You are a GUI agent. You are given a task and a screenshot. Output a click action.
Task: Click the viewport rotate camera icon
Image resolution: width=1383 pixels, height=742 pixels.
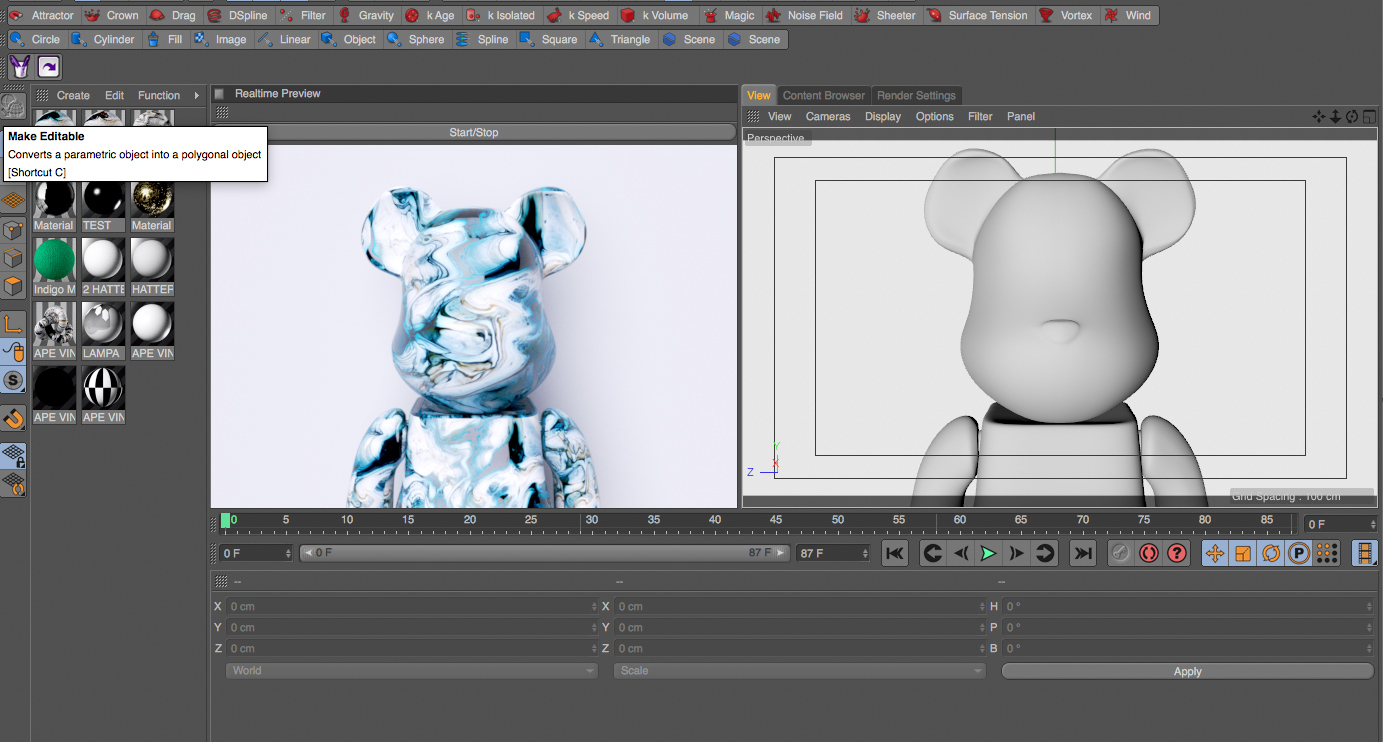[x=1352, y=117]
